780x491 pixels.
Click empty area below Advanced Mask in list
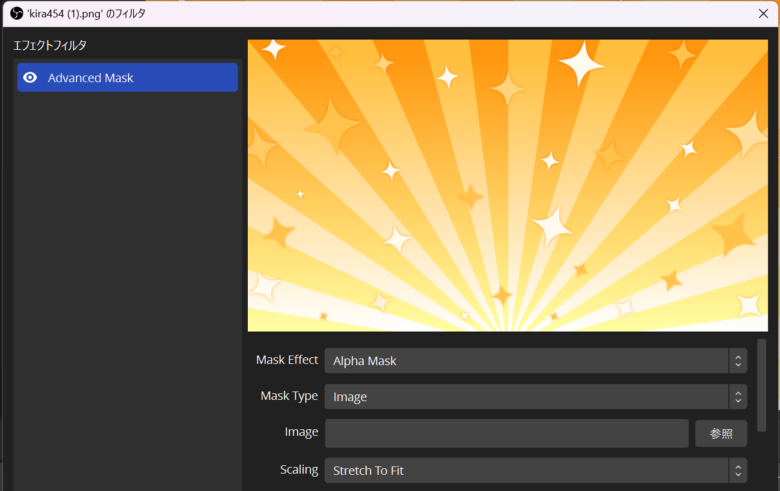(x=127, y=280)
